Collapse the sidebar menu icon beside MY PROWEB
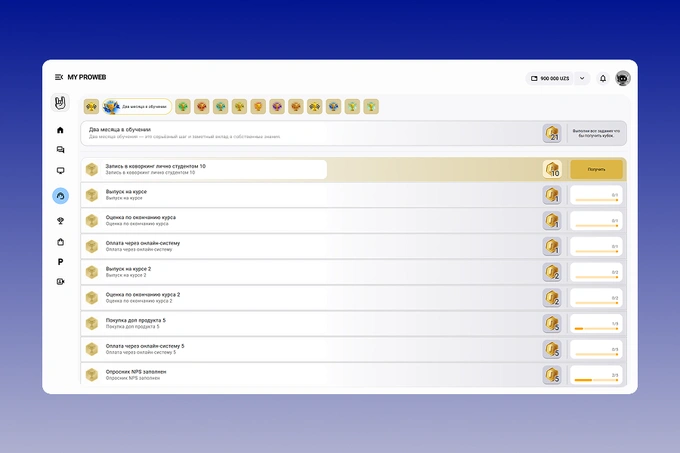The image size is (680, 453). pos(59,77)
